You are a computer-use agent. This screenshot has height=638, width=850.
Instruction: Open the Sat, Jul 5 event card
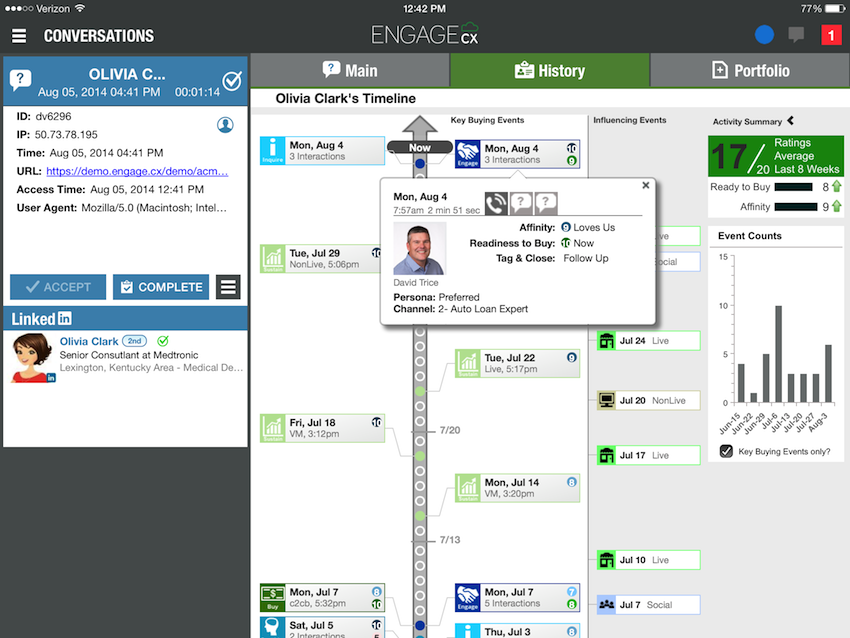pos(322,627)
